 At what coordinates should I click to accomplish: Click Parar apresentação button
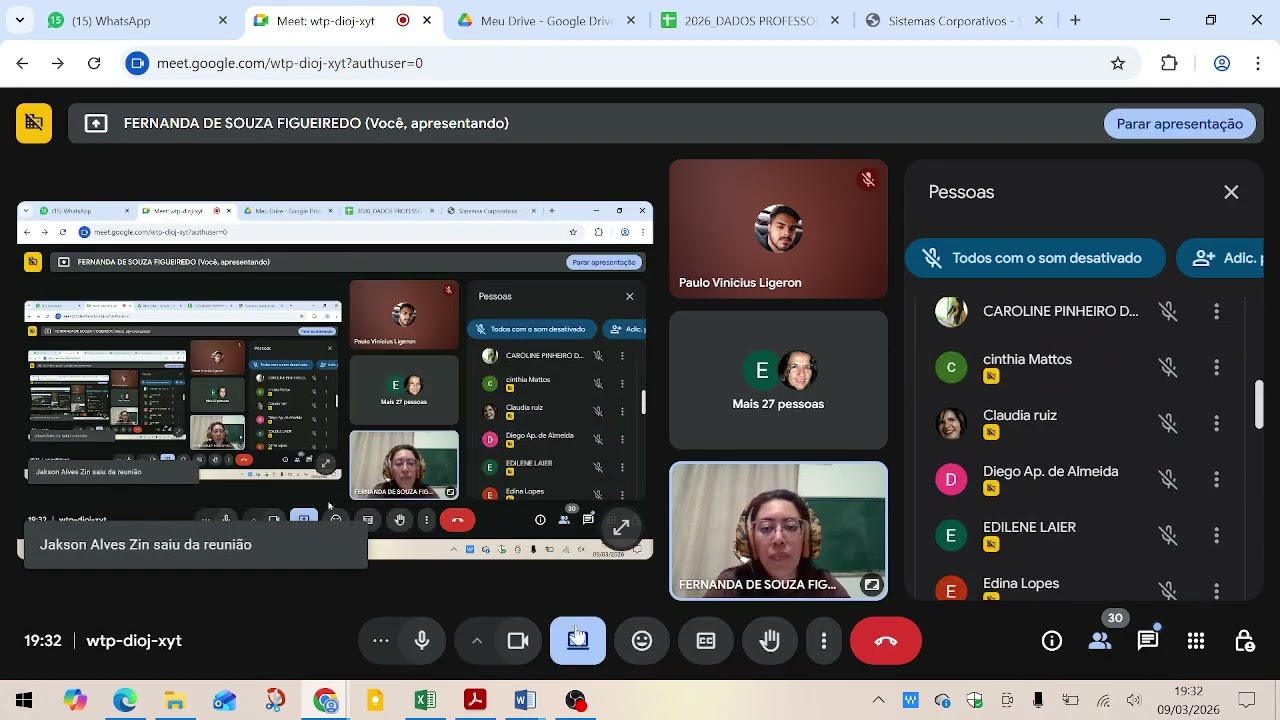[1180, 124]
